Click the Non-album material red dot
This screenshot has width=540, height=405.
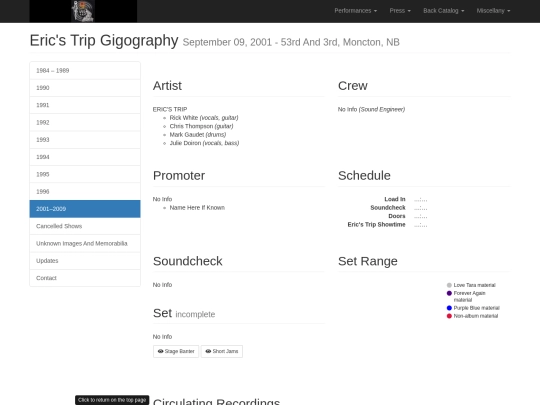pos(449,316)
